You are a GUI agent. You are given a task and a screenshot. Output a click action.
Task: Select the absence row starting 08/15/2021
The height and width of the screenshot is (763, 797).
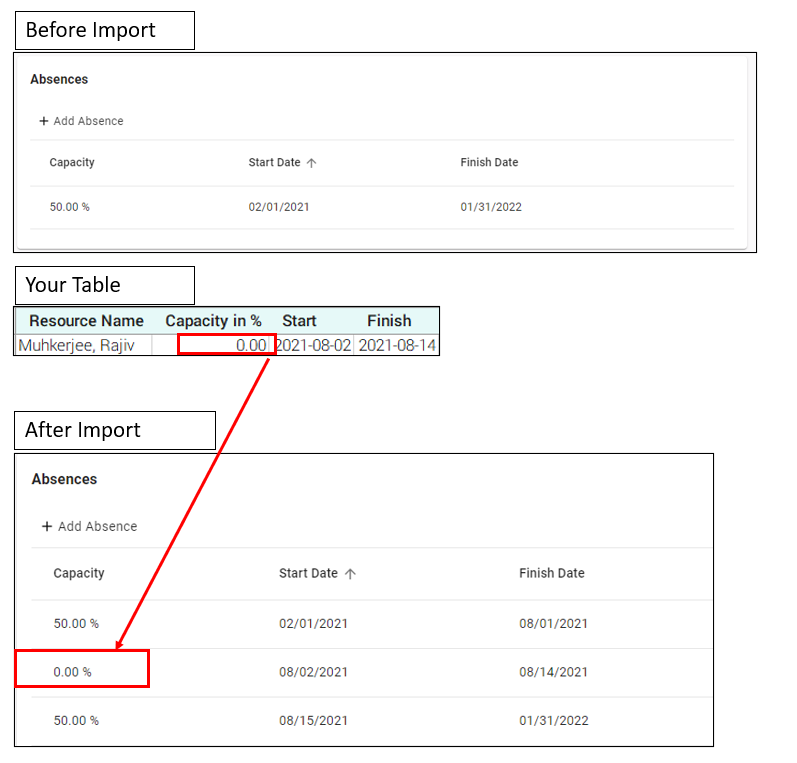pyautogui.click(x=371, y=720)
